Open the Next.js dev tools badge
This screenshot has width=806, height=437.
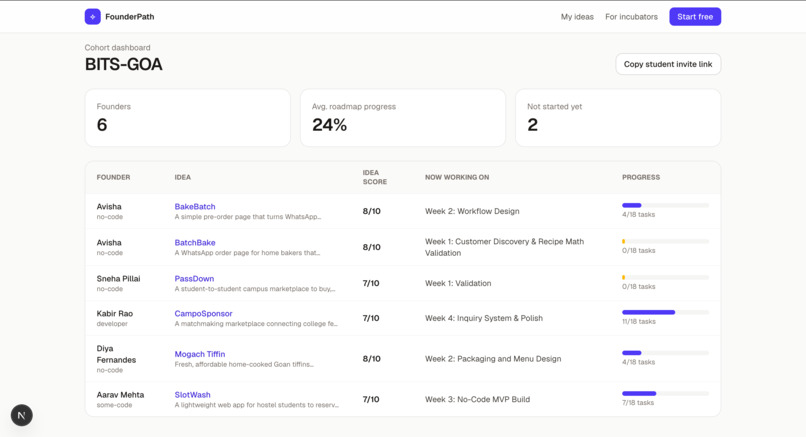tap(22, 415)
